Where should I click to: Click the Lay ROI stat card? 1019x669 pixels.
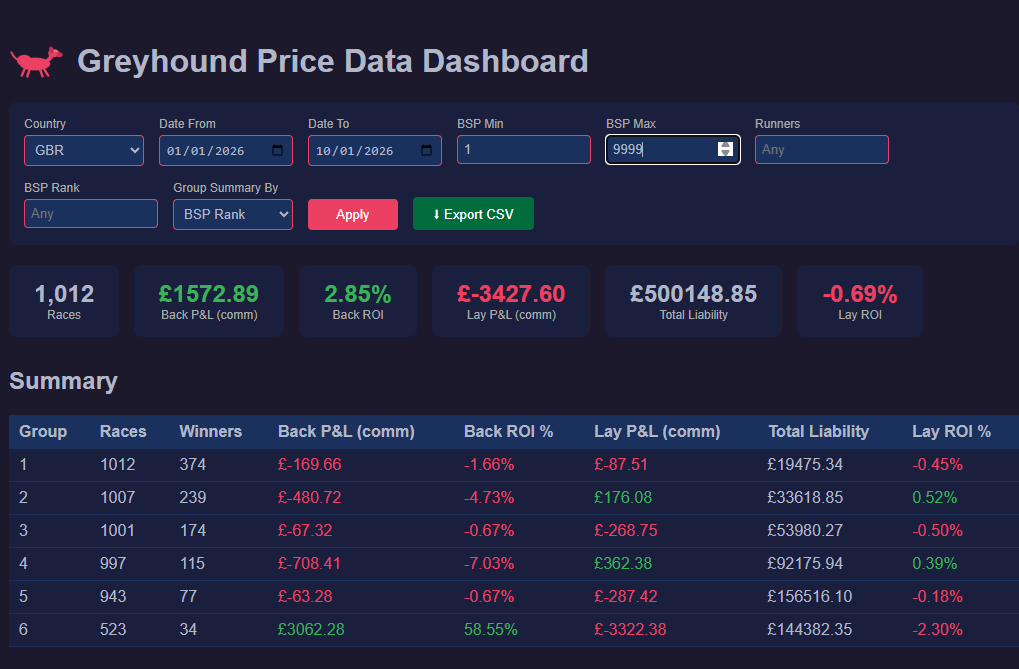click(x=859, y=300)
